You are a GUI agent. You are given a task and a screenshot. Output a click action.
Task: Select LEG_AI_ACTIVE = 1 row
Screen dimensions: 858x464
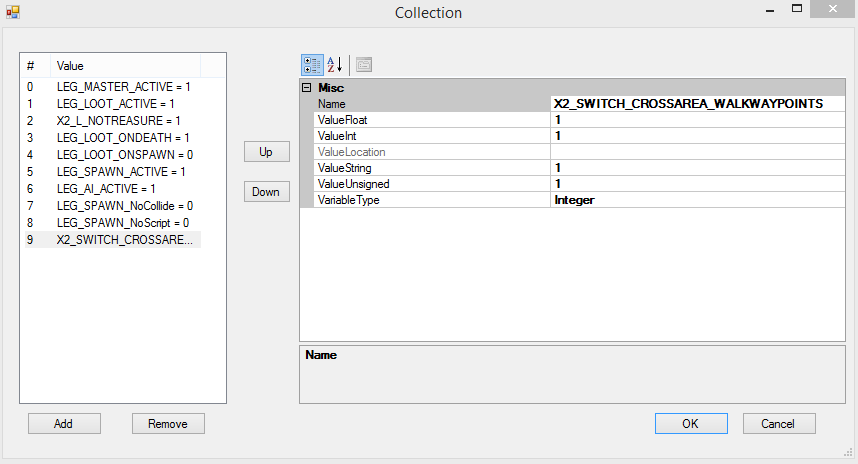113,188
